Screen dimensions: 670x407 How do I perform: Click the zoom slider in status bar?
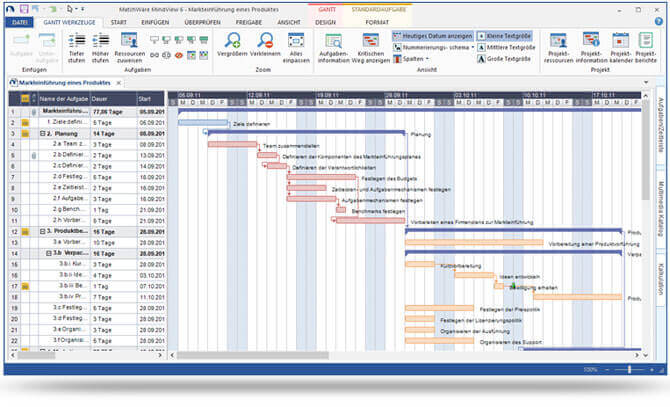(629, 369)
